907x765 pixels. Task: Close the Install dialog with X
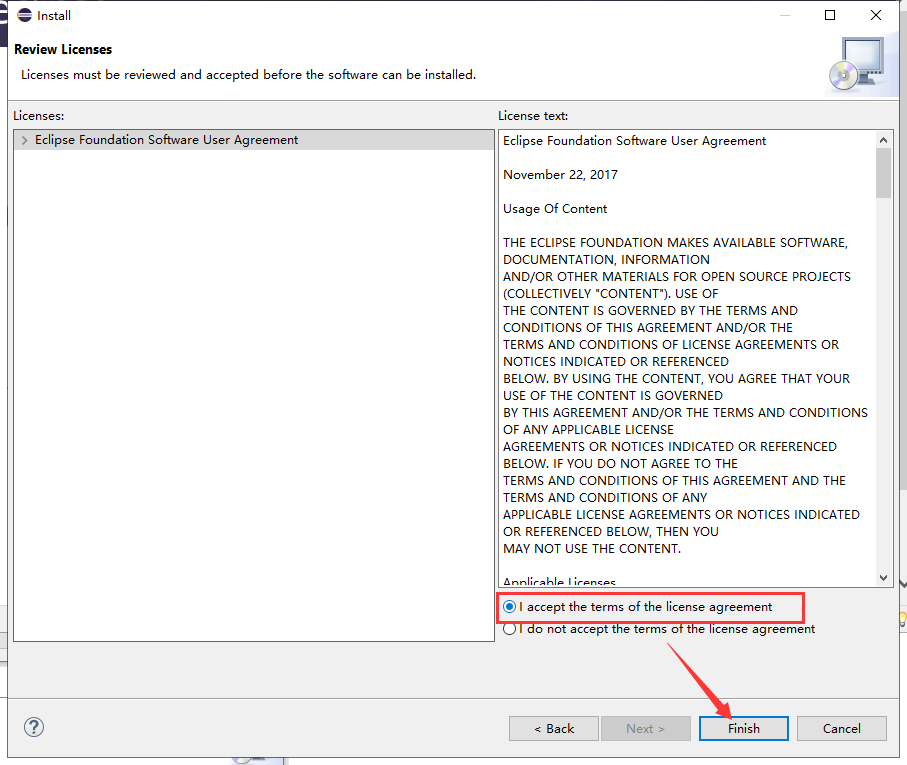876,15
